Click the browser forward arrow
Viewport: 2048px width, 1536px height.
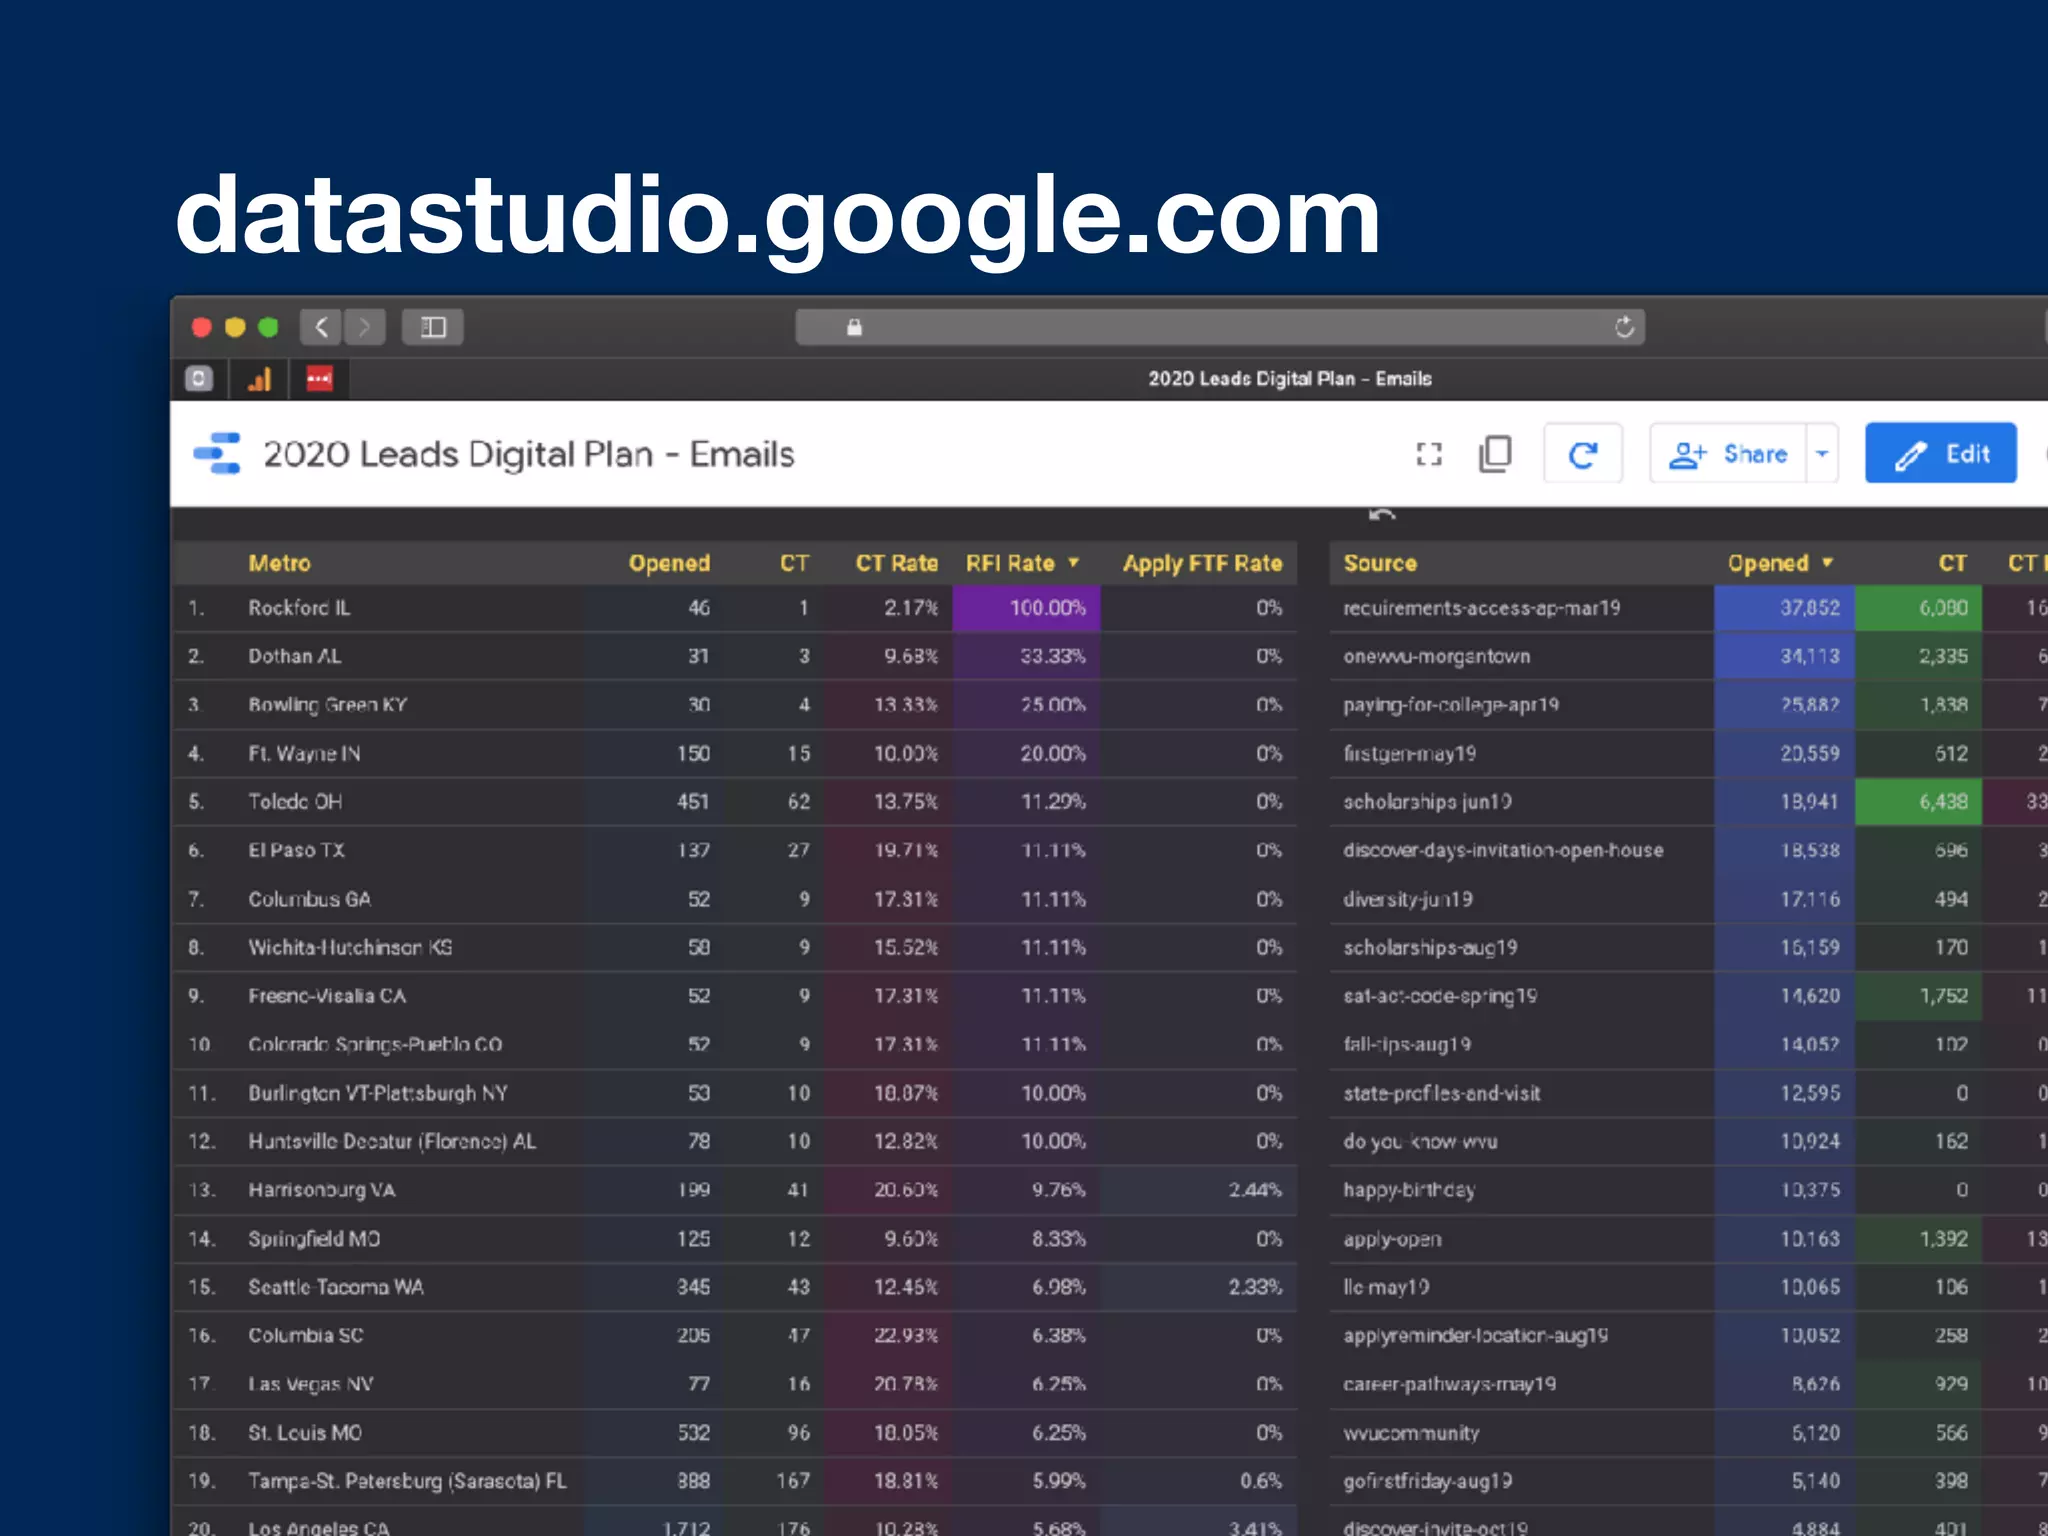coord(365,327)
